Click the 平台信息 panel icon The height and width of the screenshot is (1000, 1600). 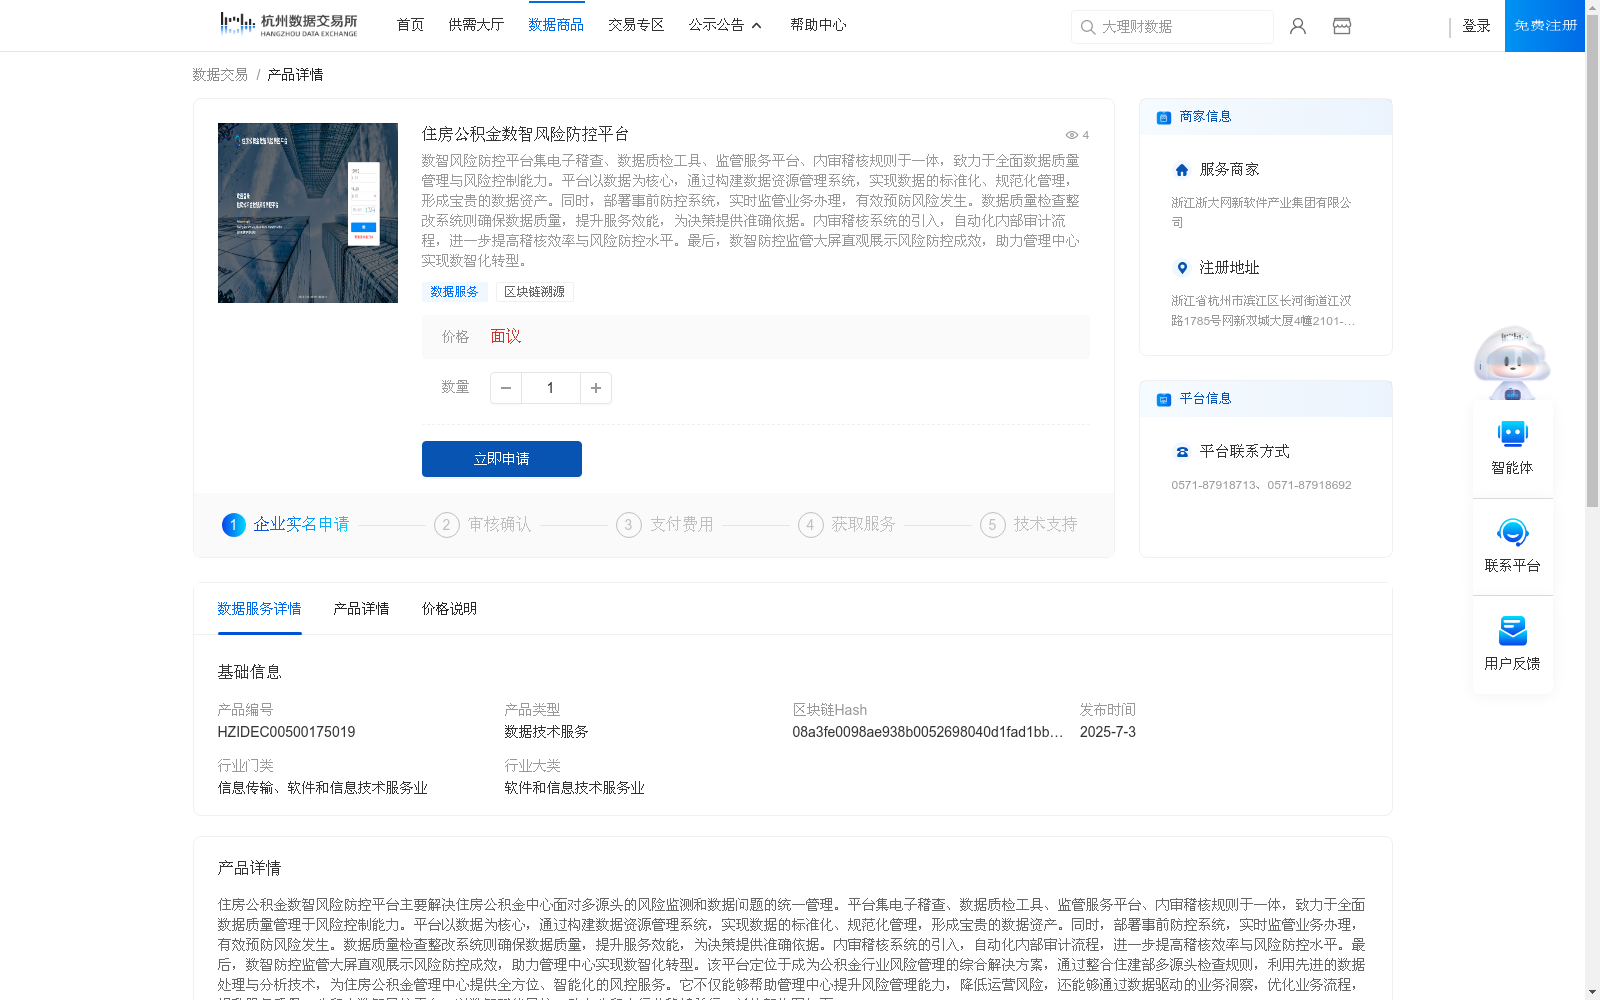(1164, 399)
